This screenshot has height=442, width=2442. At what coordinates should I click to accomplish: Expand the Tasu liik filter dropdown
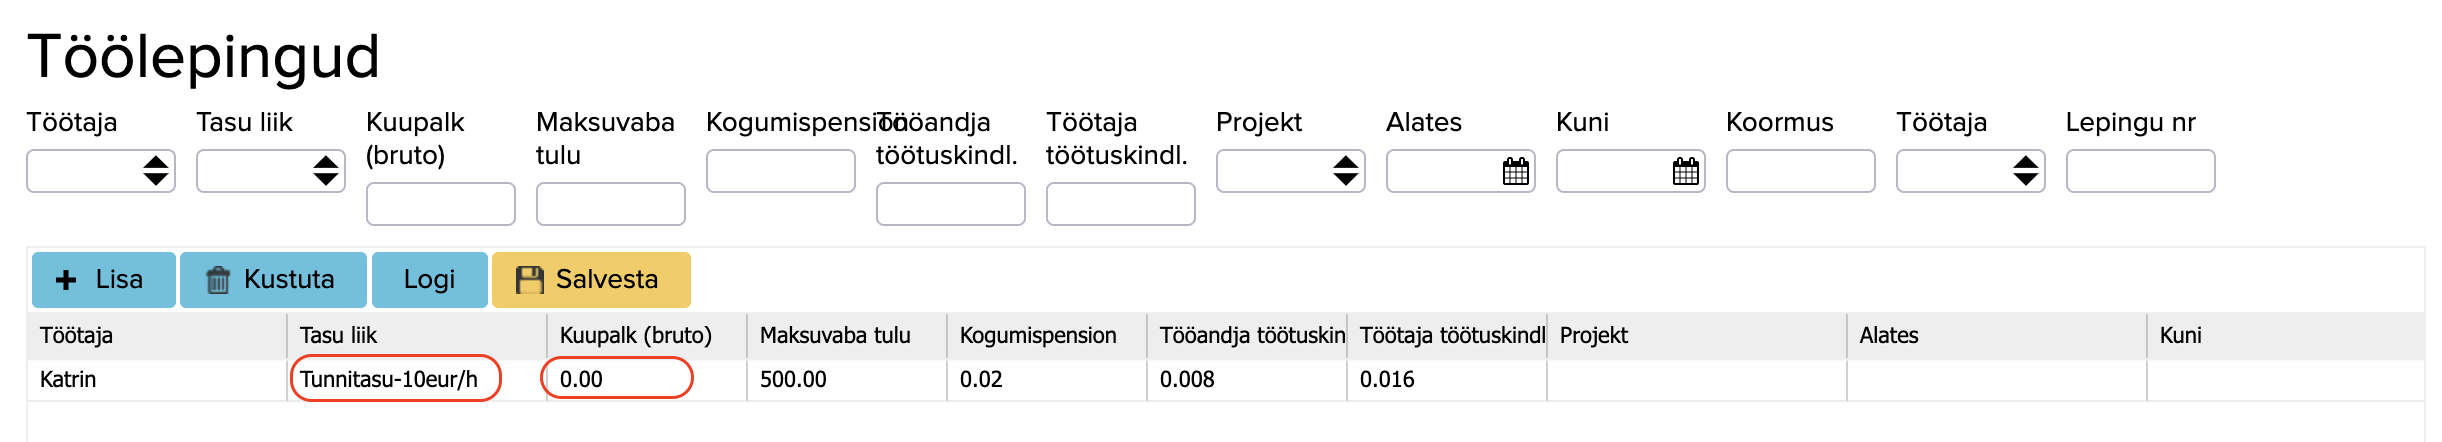pyautogui.click(x=271, y=171)
